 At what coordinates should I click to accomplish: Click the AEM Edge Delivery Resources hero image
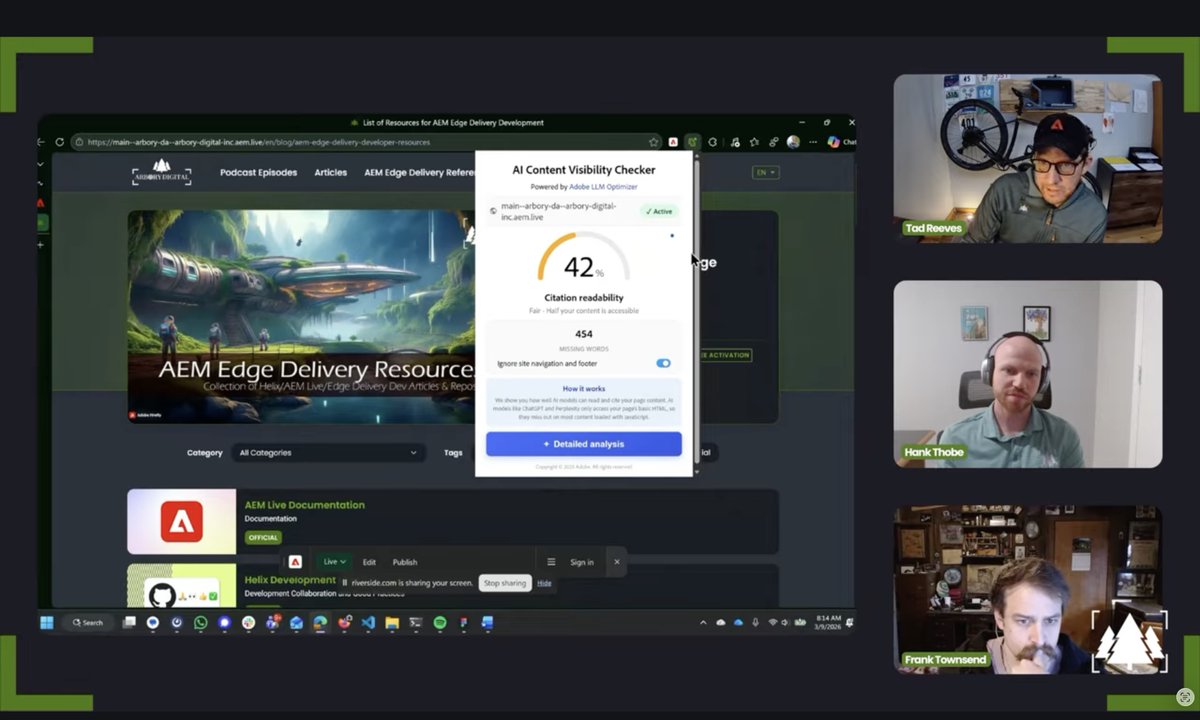(301, 316)
